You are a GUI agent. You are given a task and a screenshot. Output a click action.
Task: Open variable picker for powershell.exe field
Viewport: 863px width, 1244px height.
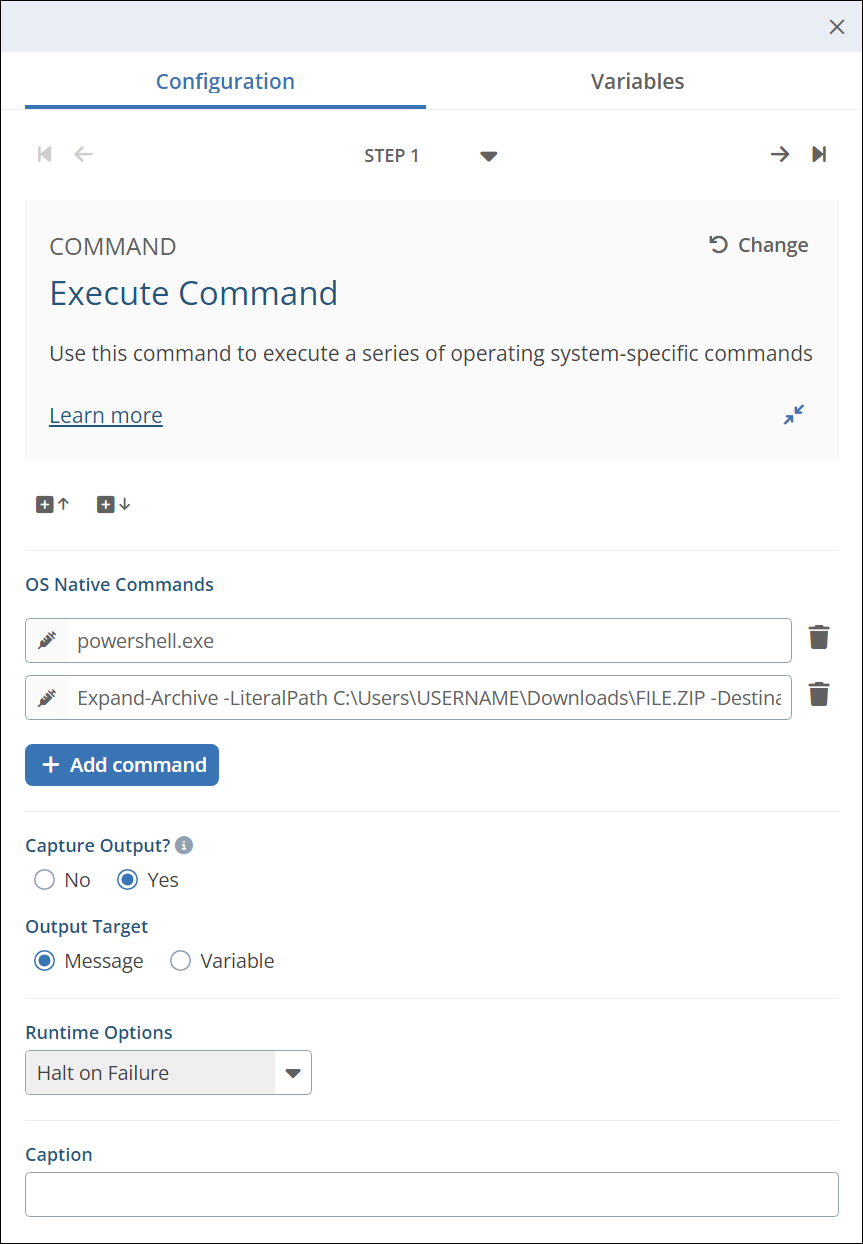(47, 641)
